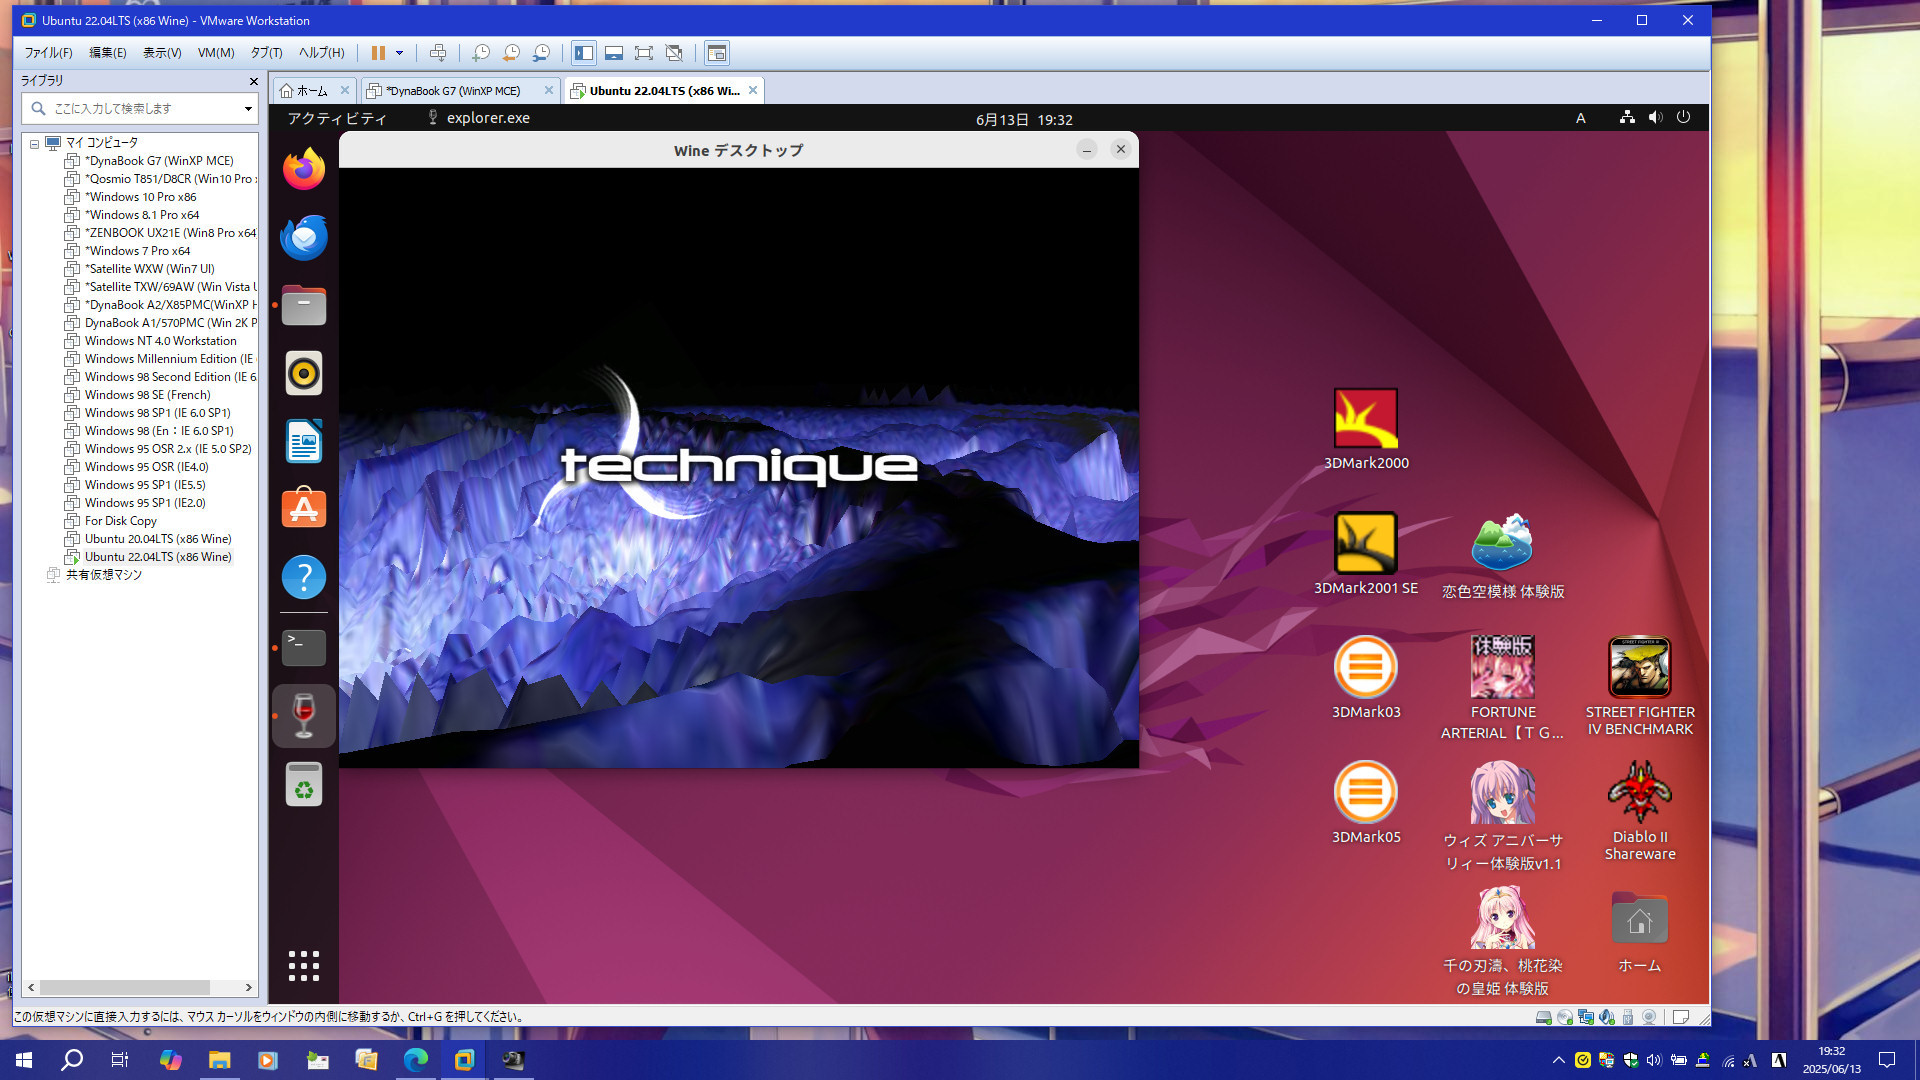Viewport: 1920px width, 1080px height.
Task: Open the 3DMark2001 SE desktop icon
Action: 1366,554
